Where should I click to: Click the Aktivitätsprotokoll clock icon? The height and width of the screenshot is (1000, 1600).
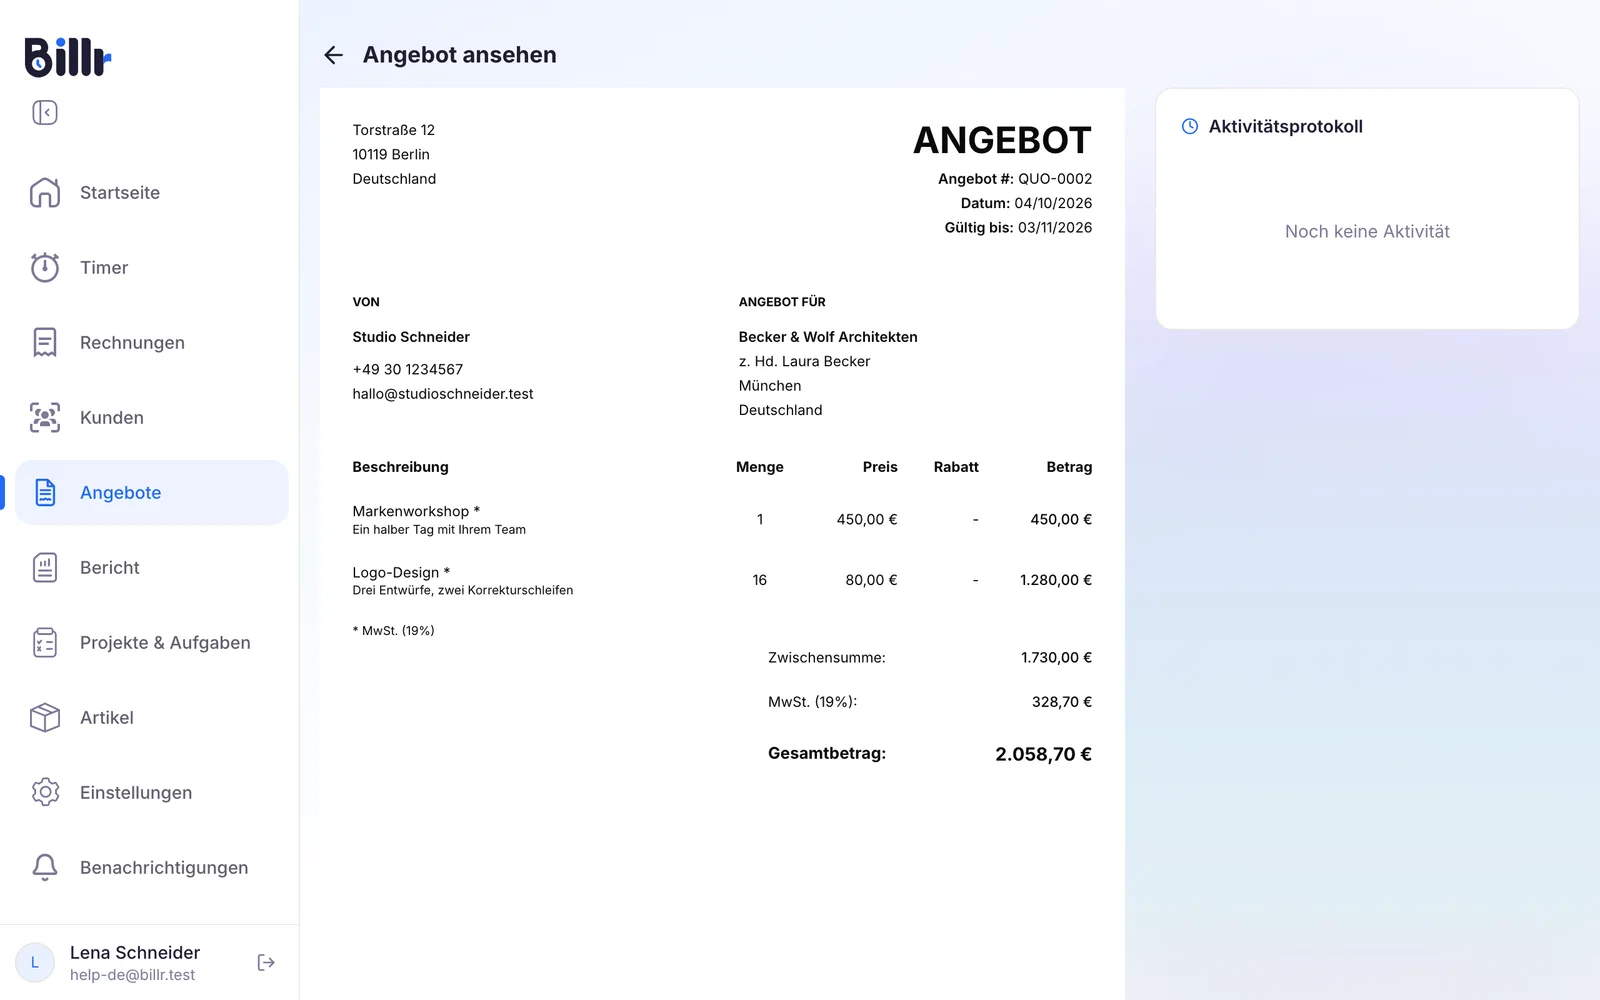(1190, 127)
